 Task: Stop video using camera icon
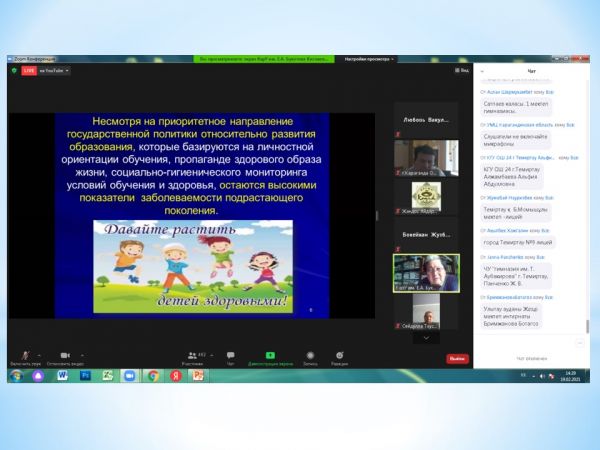click(65, 355)
